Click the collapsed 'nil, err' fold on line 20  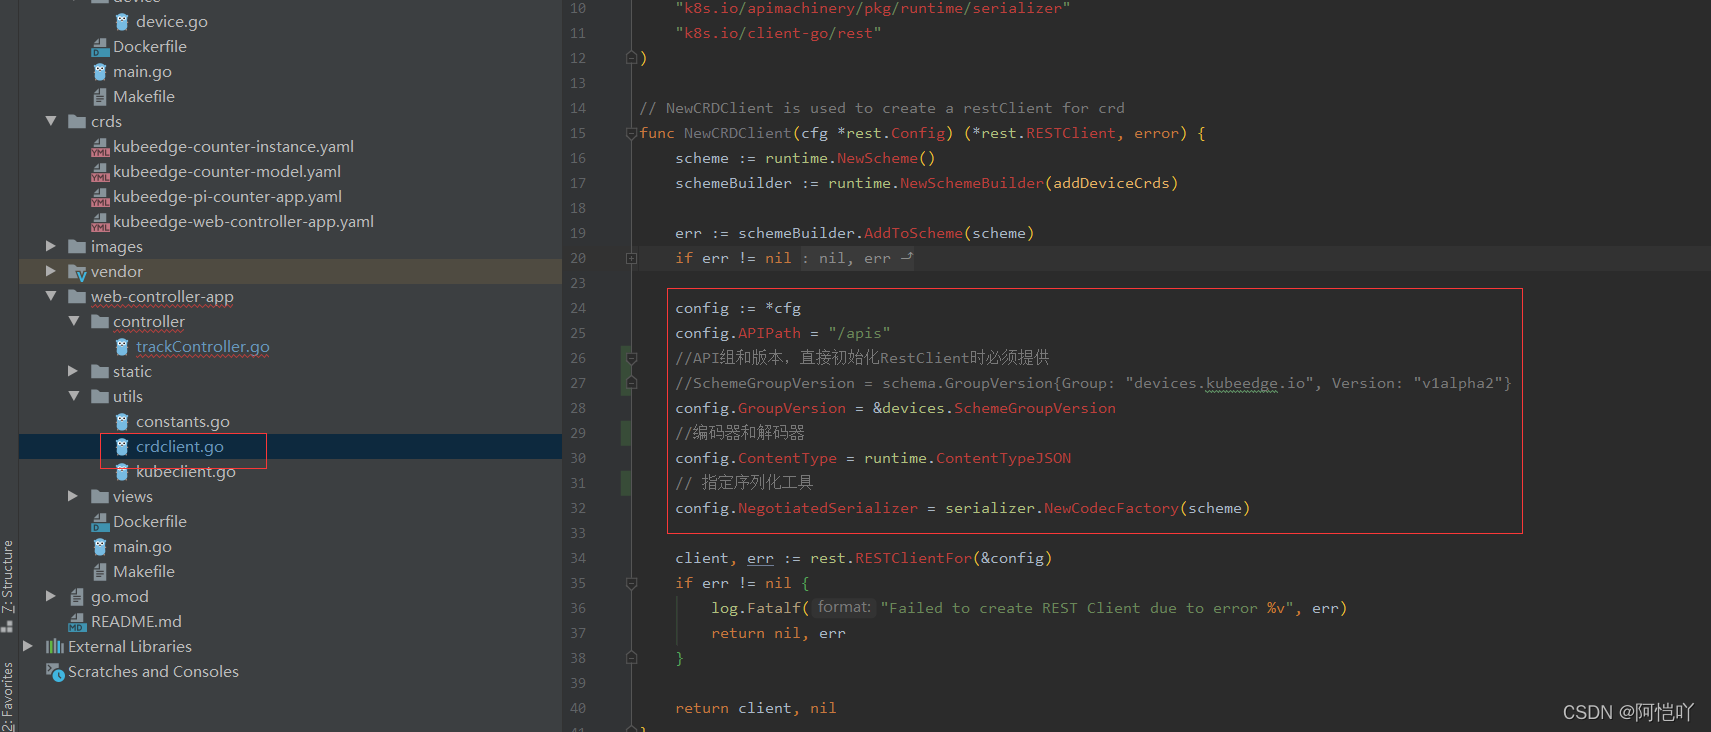pyautogui.click(x=857, y=258)
